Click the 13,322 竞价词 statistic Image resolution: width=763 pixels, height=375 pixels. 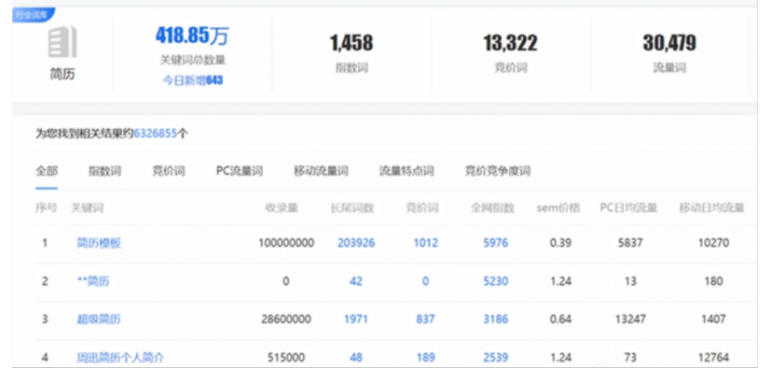(x=510, y=43)
